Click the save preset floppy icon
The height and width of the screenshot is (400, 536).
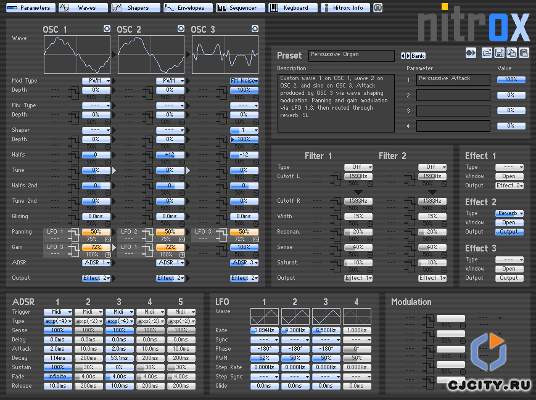click(x=499, y=53)
